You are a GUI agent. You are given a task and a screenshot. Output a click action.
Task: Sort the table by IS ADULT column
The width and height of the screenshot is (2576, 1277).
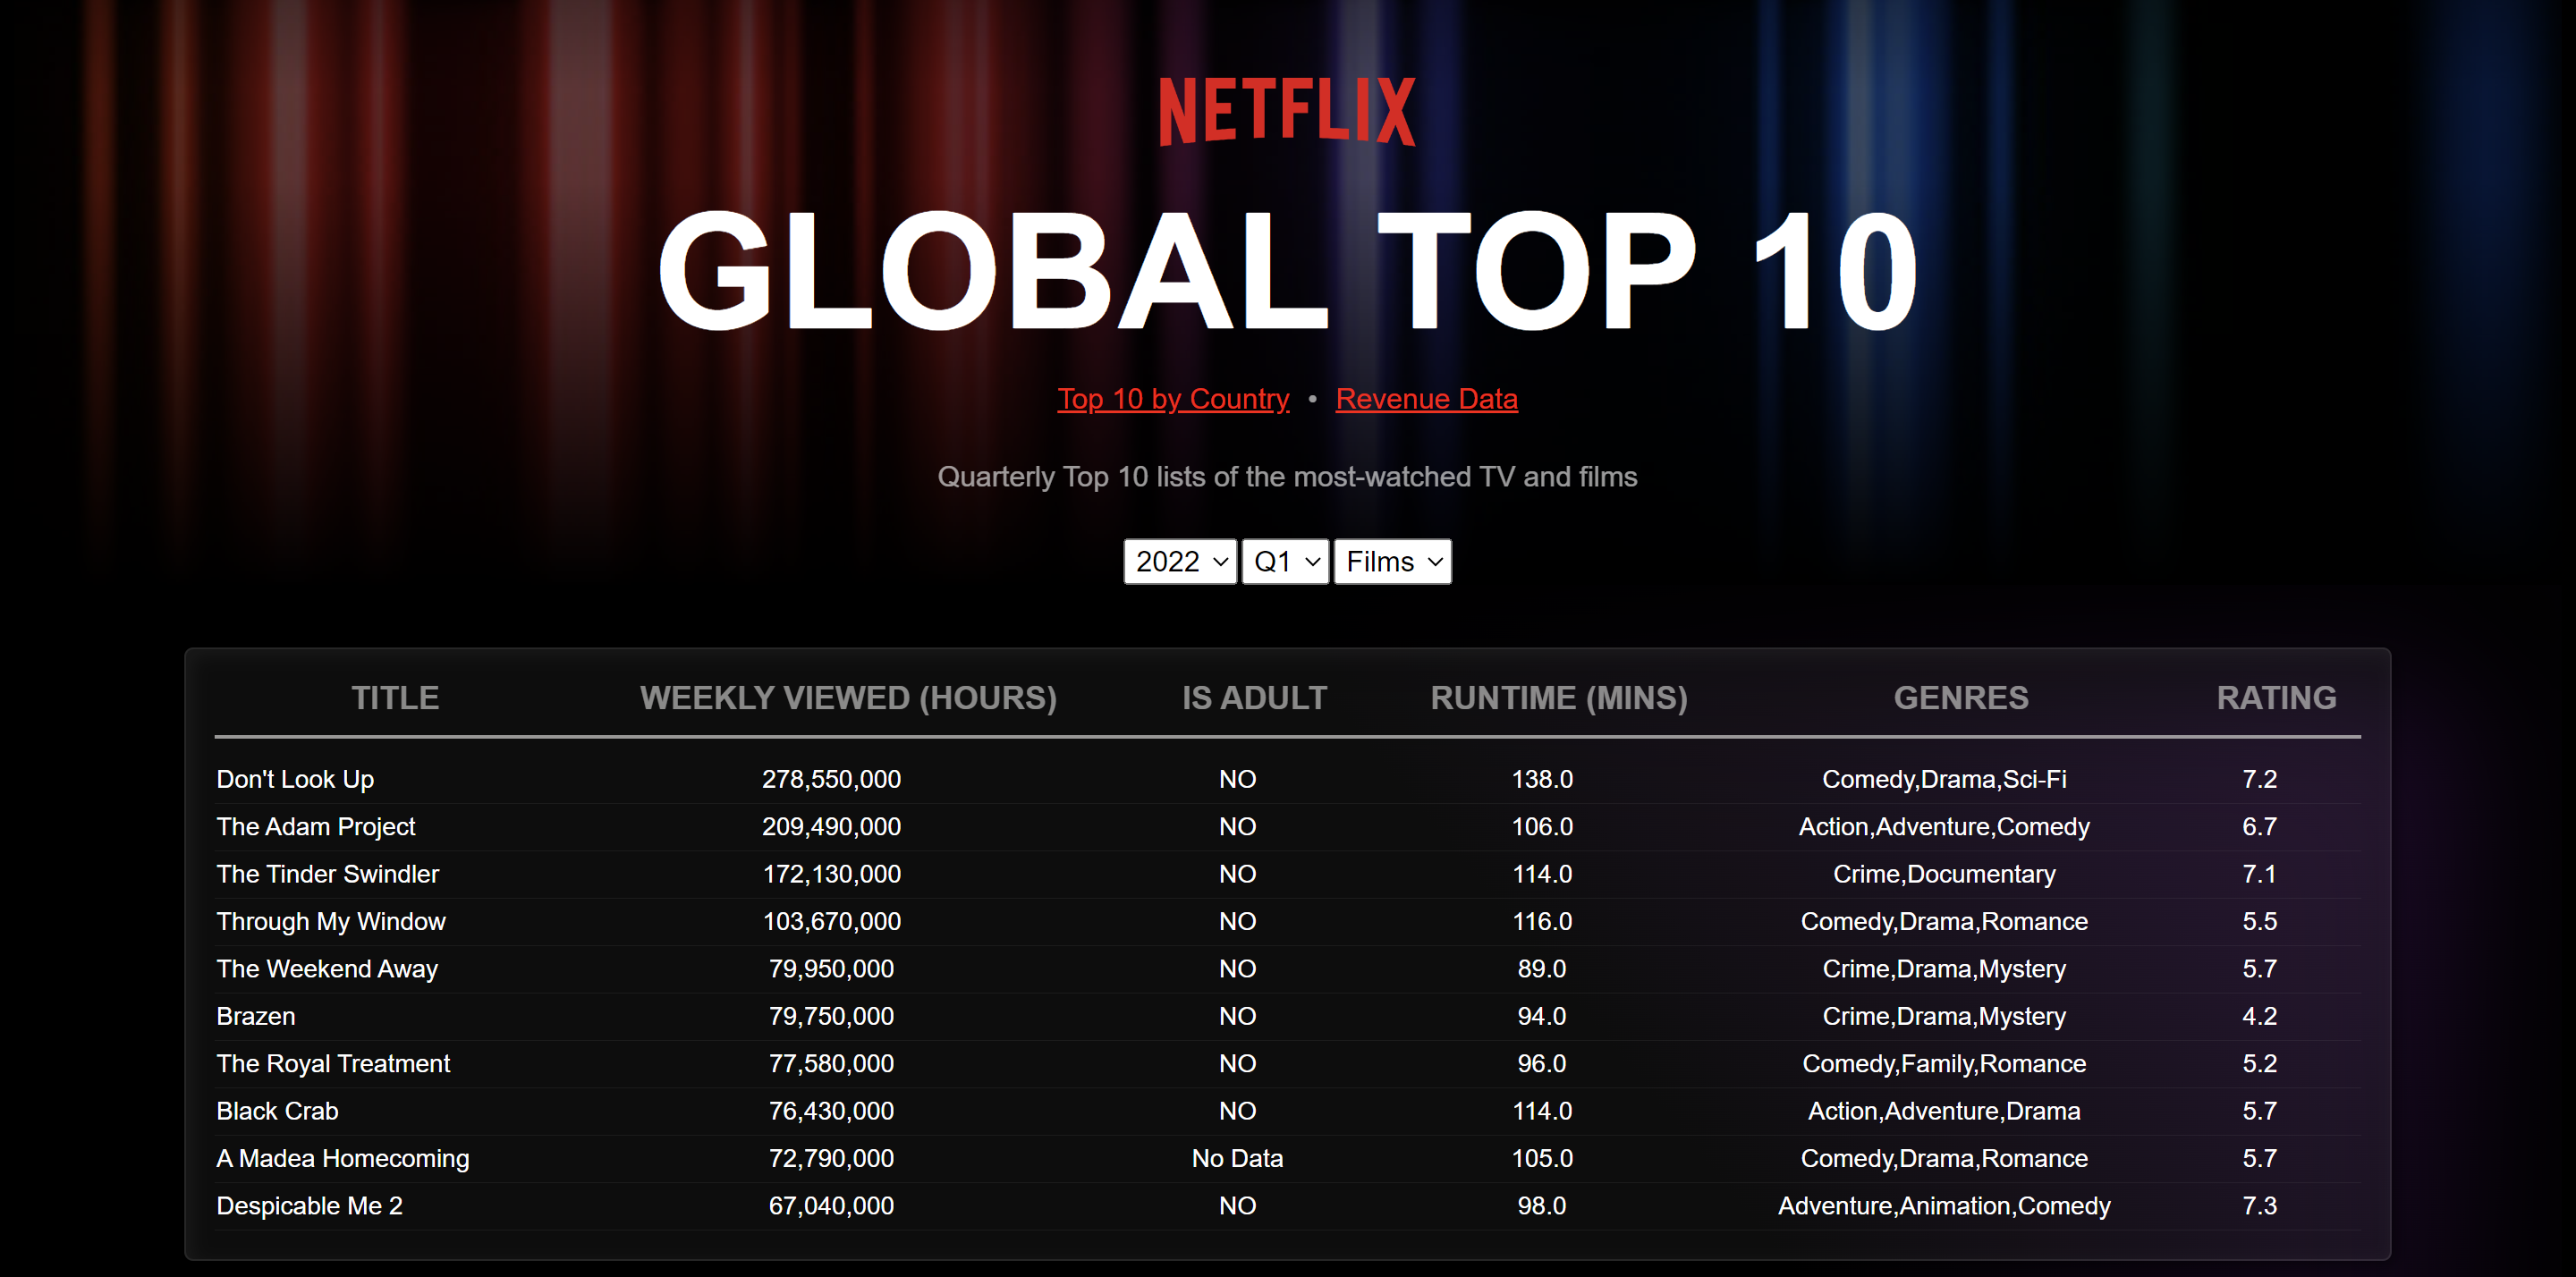coord(1254,698)
